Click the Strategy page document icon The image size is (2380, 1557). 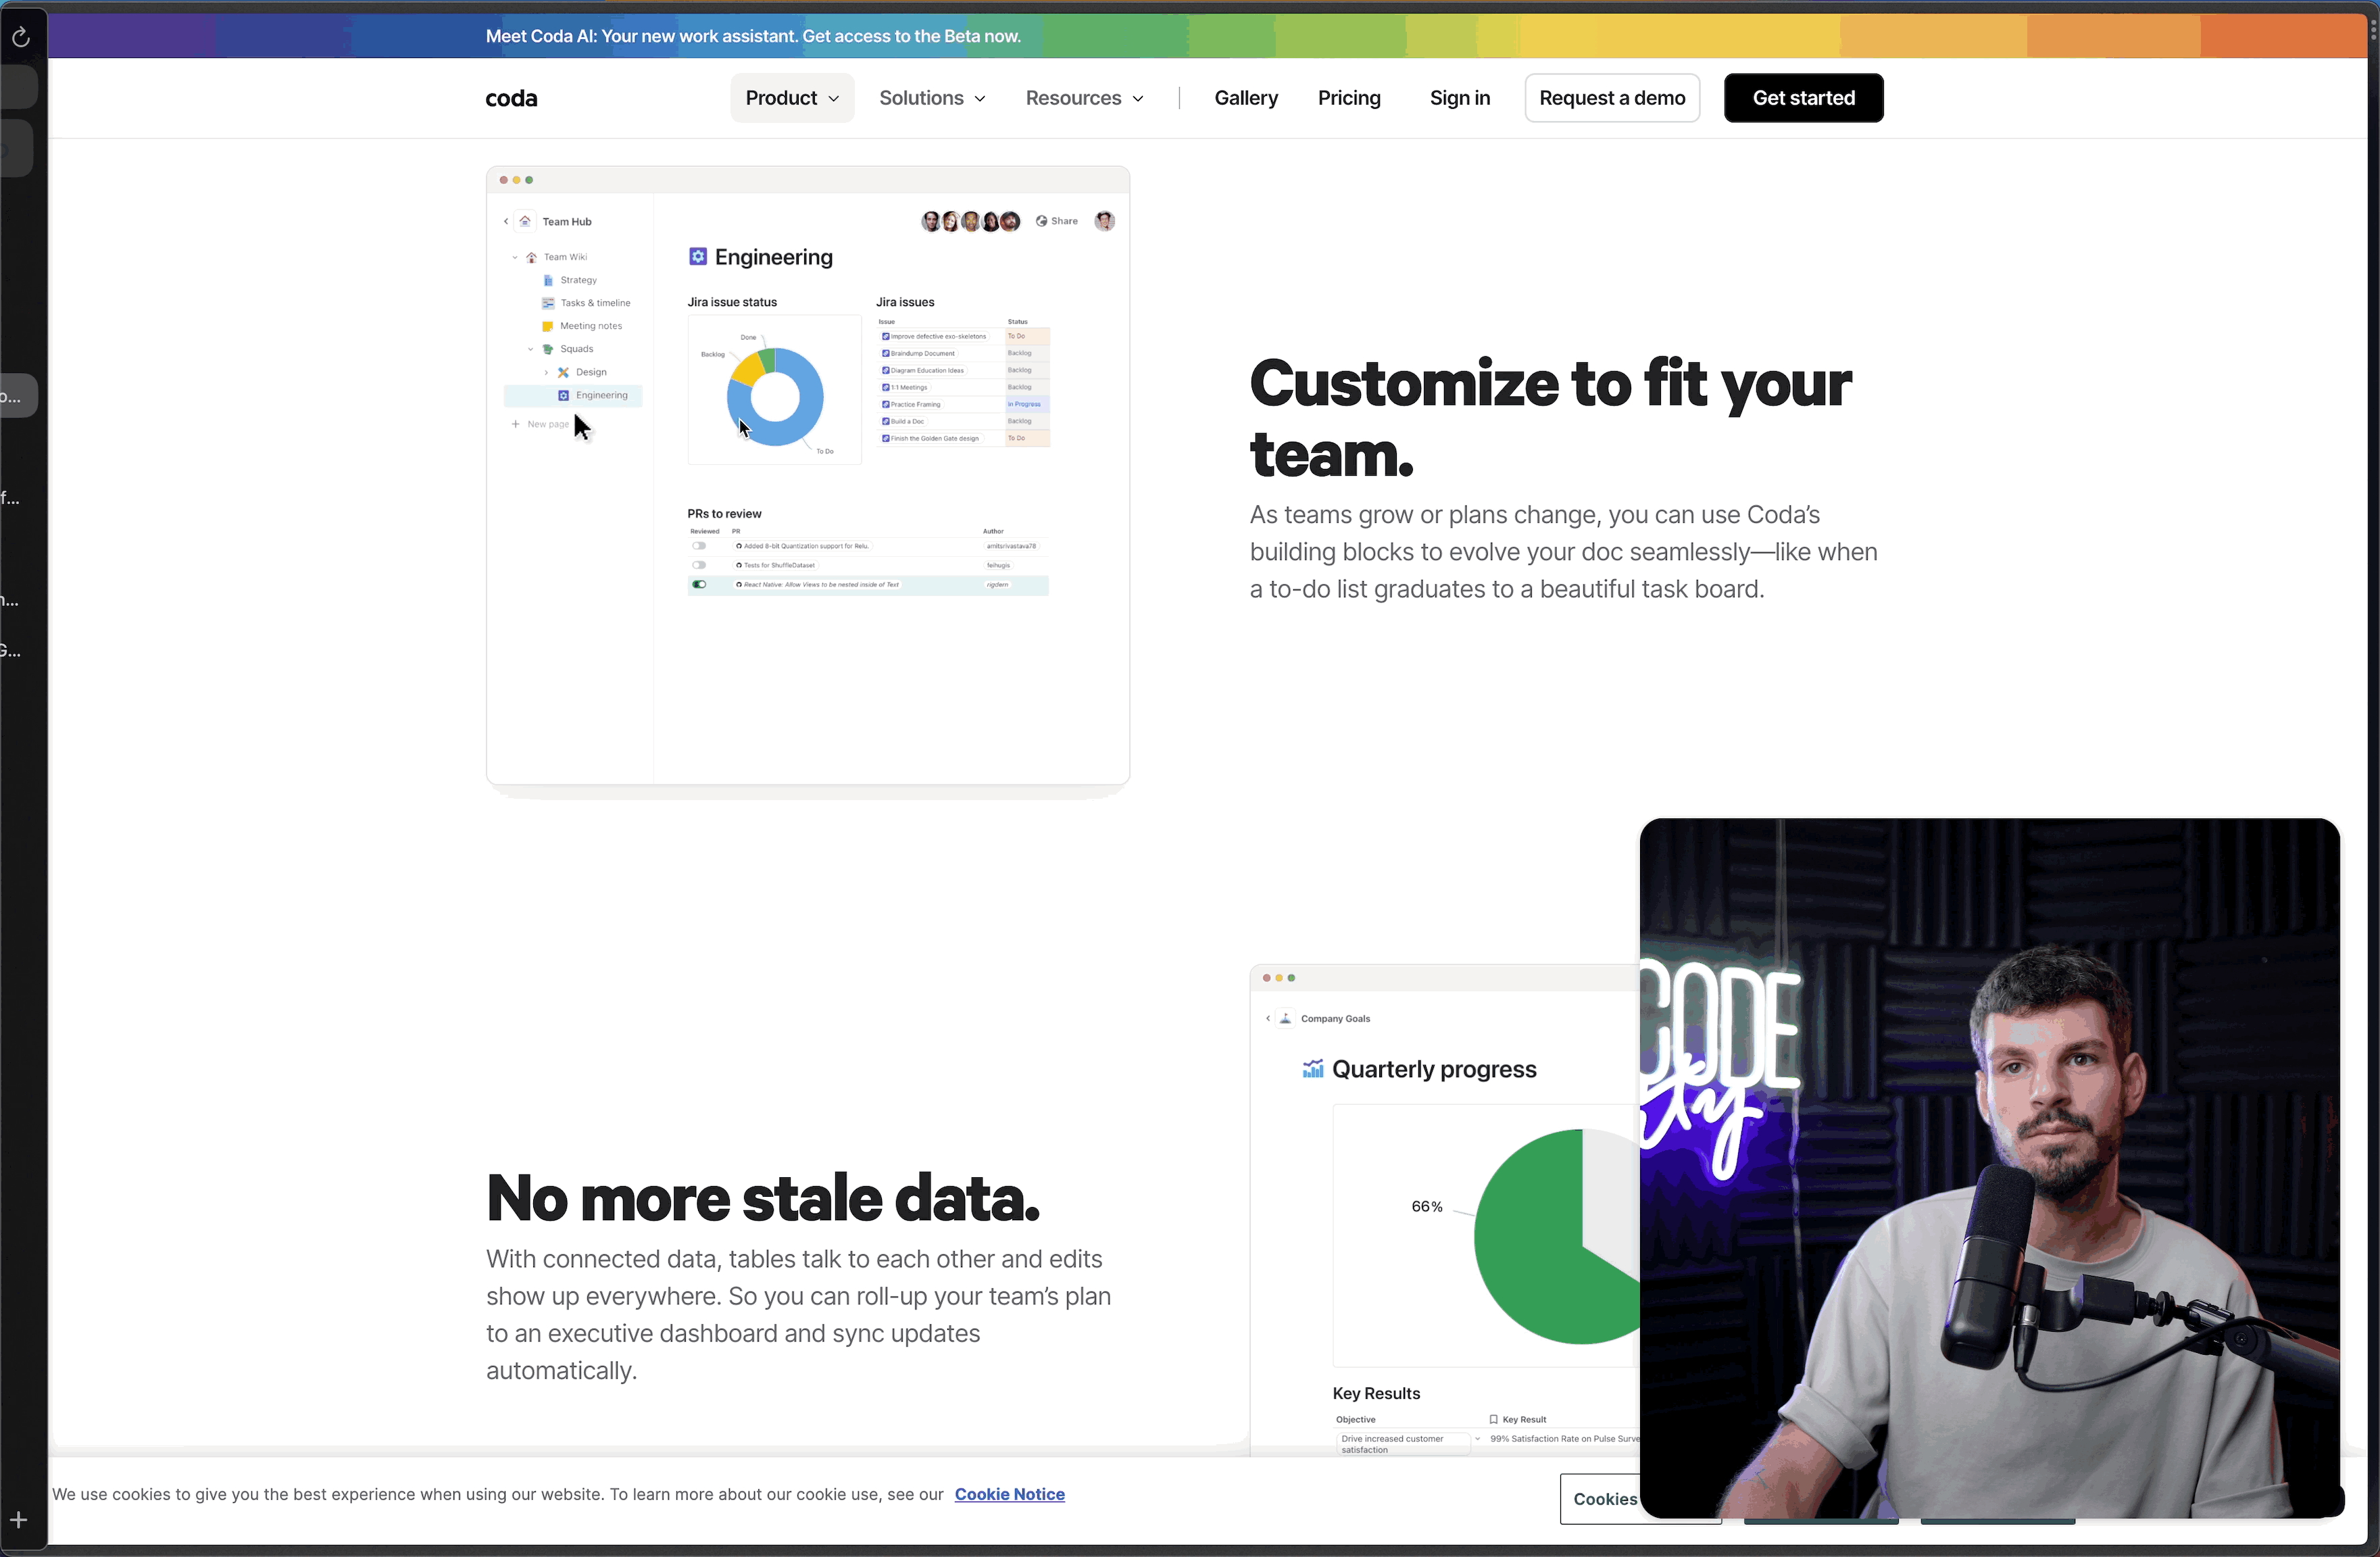click(x=548, y=280)
